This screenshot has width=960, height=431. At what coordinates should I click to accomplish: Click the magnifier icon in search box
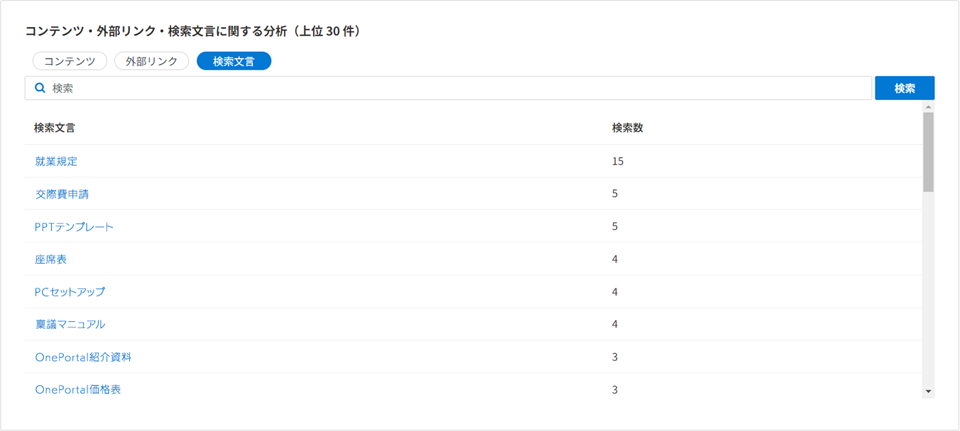pos(40,88)
